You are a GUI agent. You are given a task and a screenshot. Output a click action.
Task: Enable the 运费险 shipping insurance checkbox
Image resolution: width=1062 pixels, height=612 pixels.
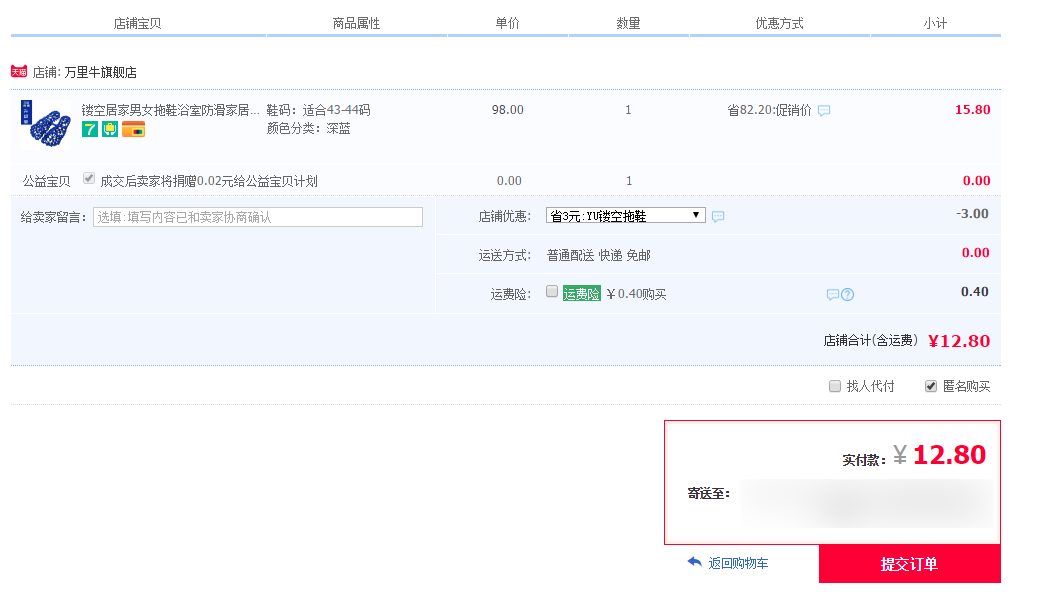click(x=552, y=292)
